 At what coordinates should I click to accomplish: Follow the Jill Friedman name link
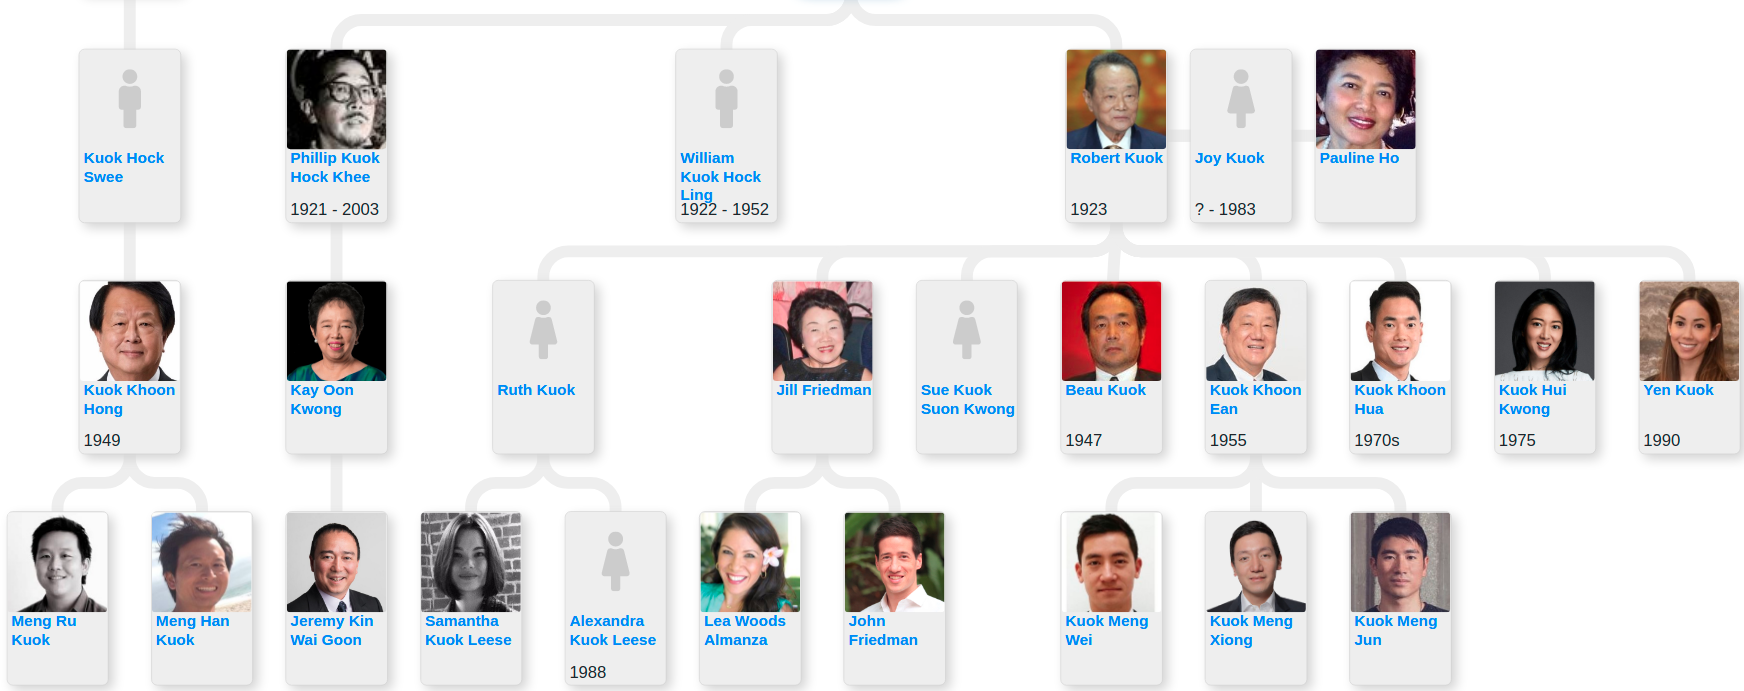pos(824,390)
